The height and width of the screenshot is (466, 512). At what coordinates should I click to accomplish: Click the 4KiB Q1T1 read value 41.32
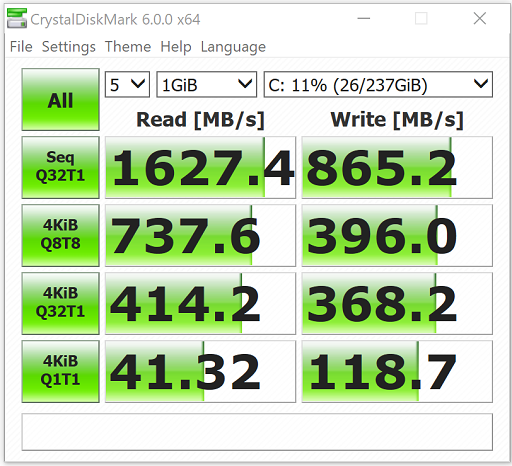[200, 371]
